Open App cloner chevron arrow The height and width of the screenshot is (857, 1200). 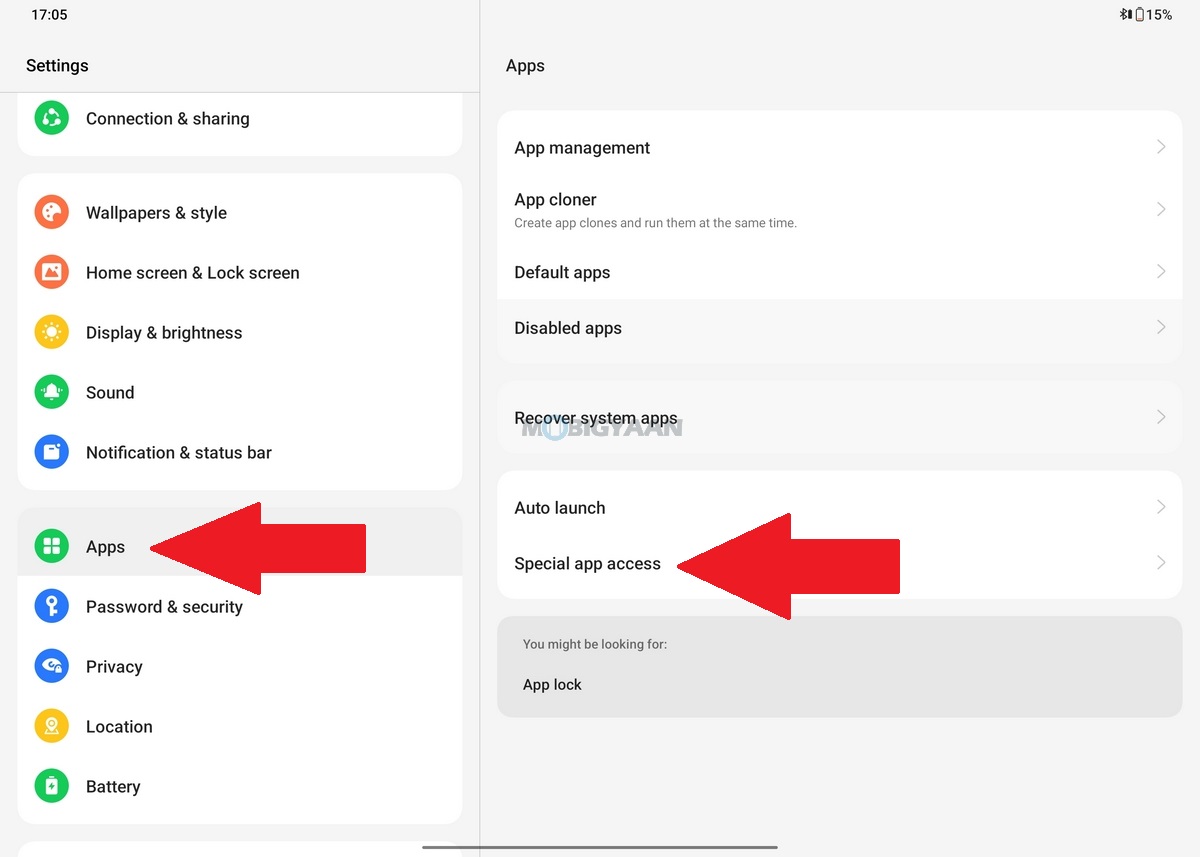coord(1161,209)
